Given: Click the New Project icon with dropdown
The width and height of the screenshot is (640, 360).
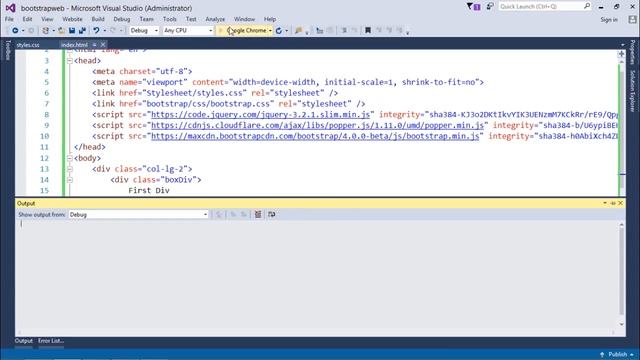Looking at the screenshot, I should click(x=46, y=31).
